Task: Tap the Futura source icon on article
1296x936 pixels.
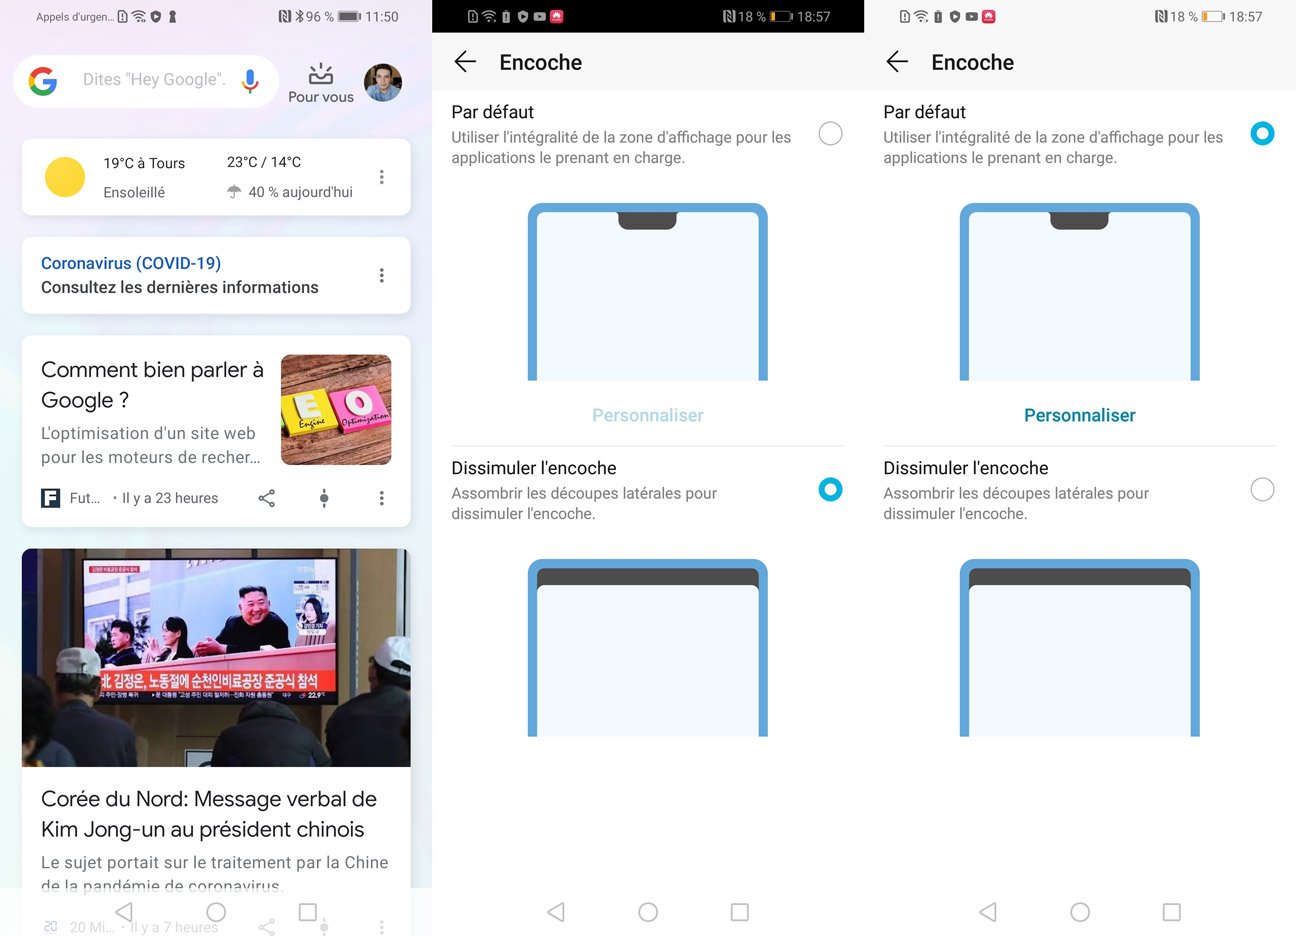Action: (x=50, y=498)
